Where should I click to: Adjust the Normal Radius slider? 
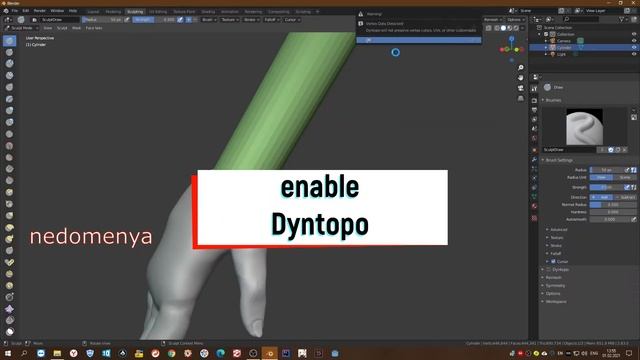coord(613,204)
